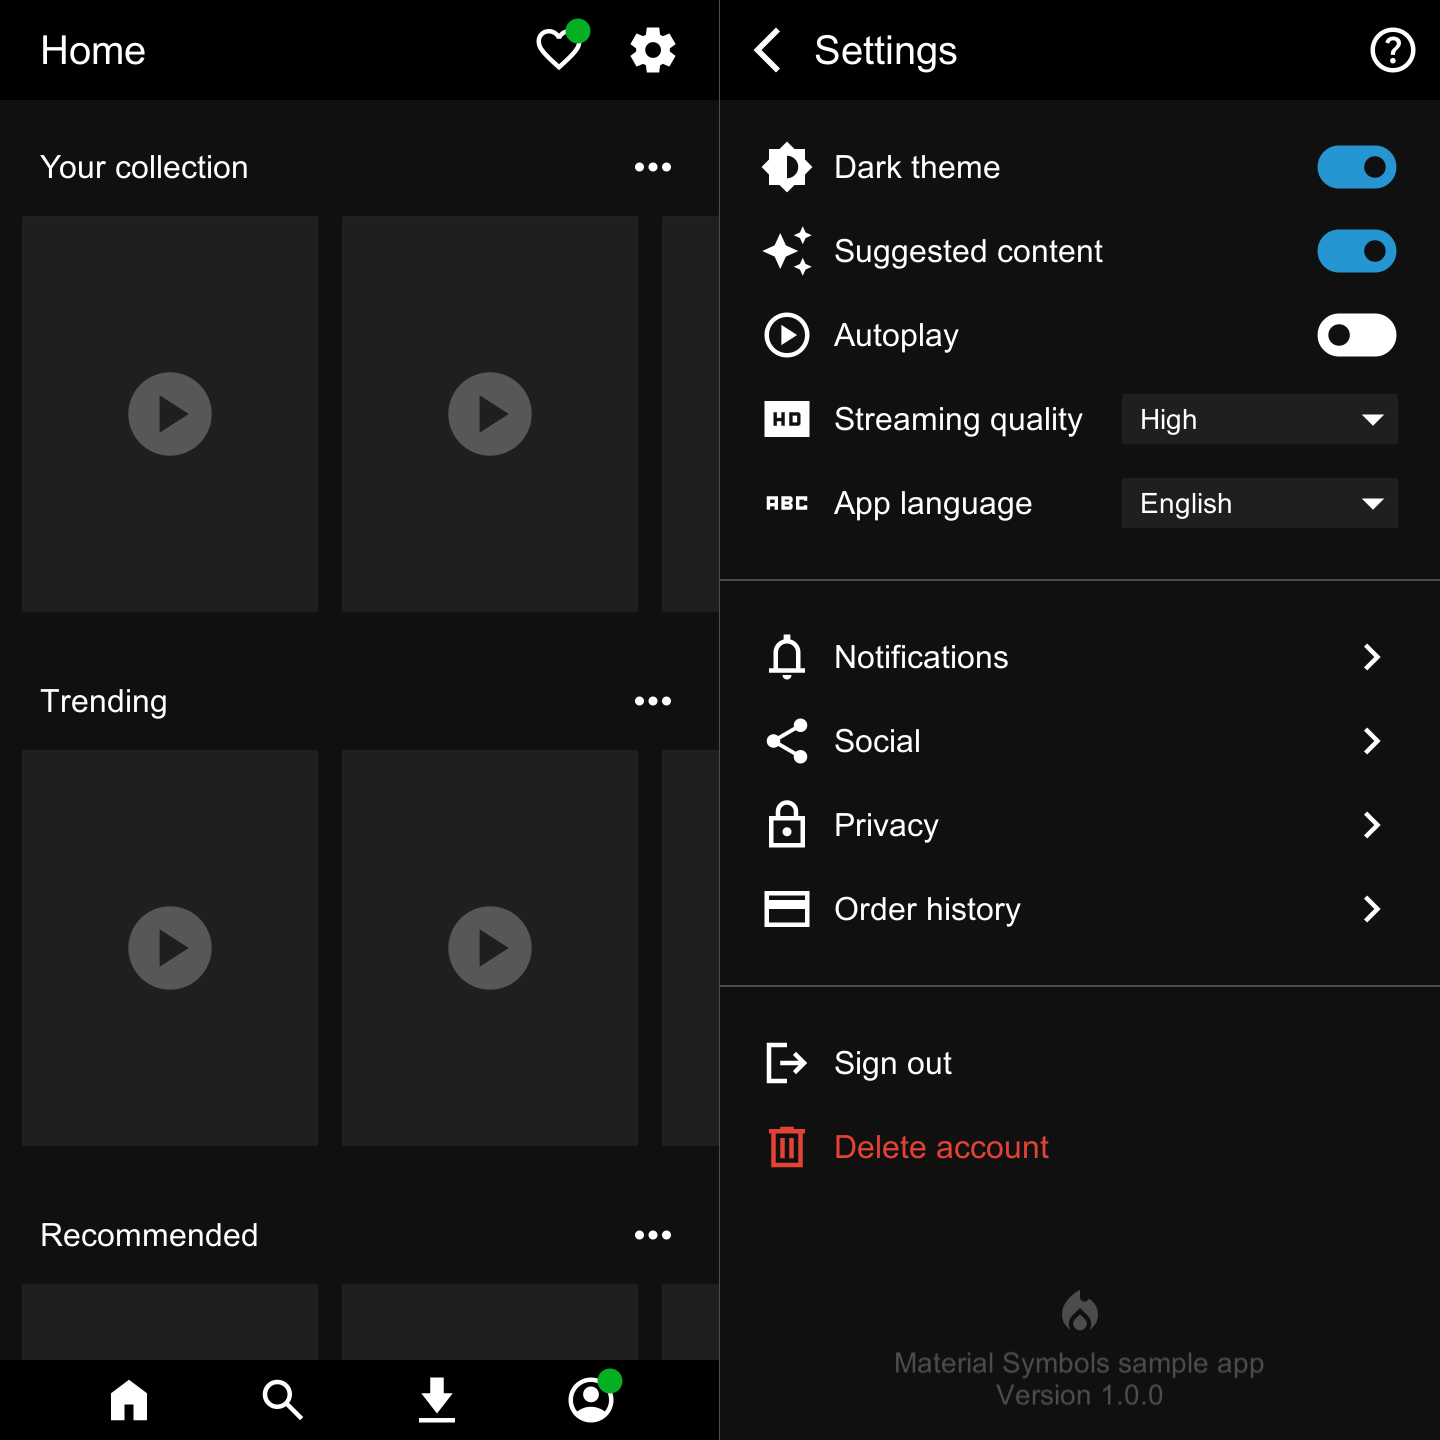The image size is (1440, 1440).
Task: Play the second Trending video
Action: 490,948
